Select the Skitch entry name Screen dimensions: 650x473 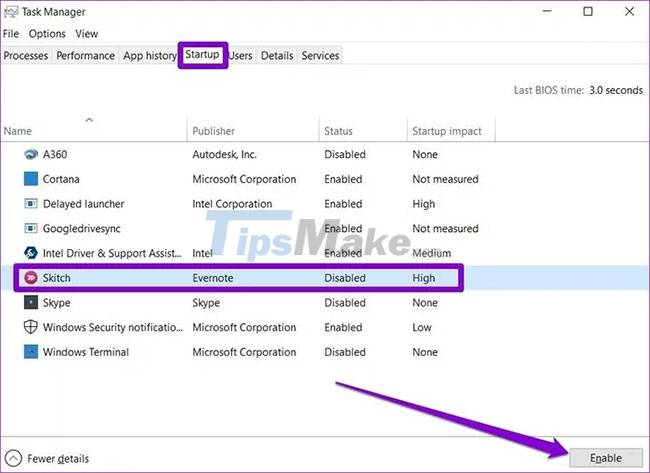tap(56, 278)
